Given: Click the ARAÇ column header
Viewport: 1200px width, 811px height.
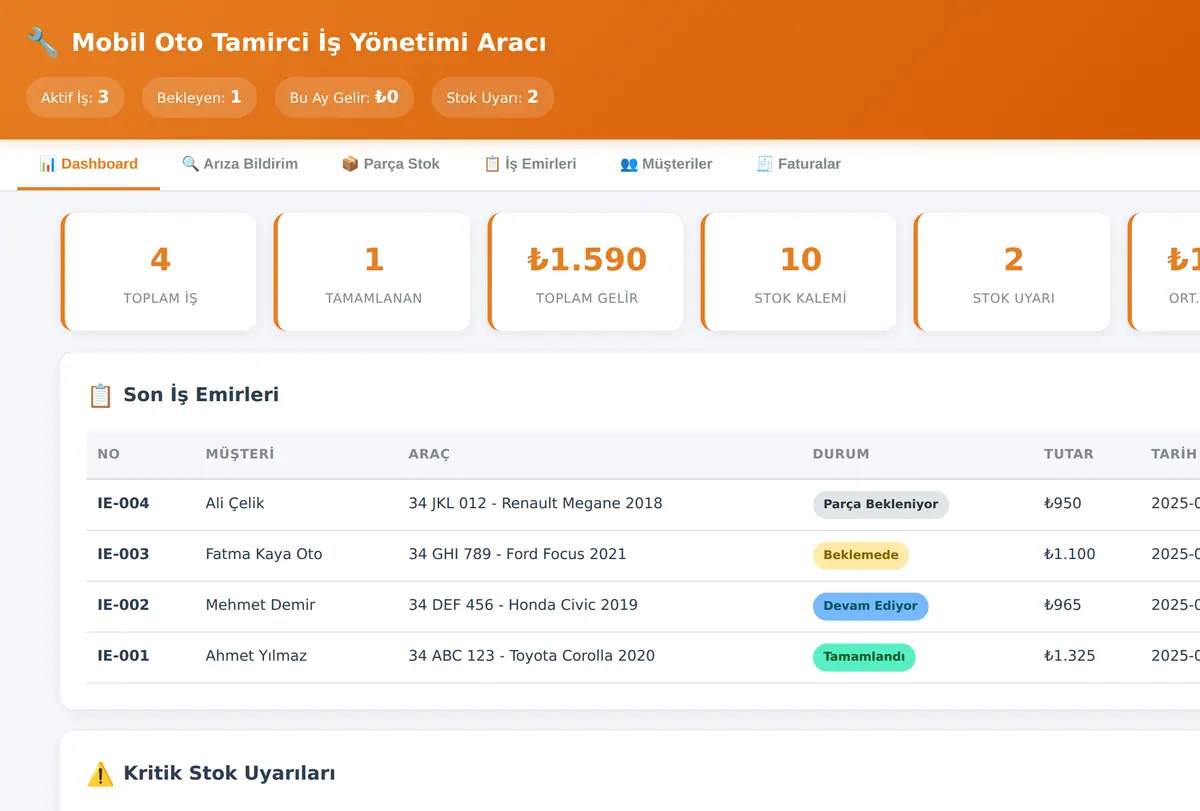Looking at the screenshot, I should (x=429, y=454).
